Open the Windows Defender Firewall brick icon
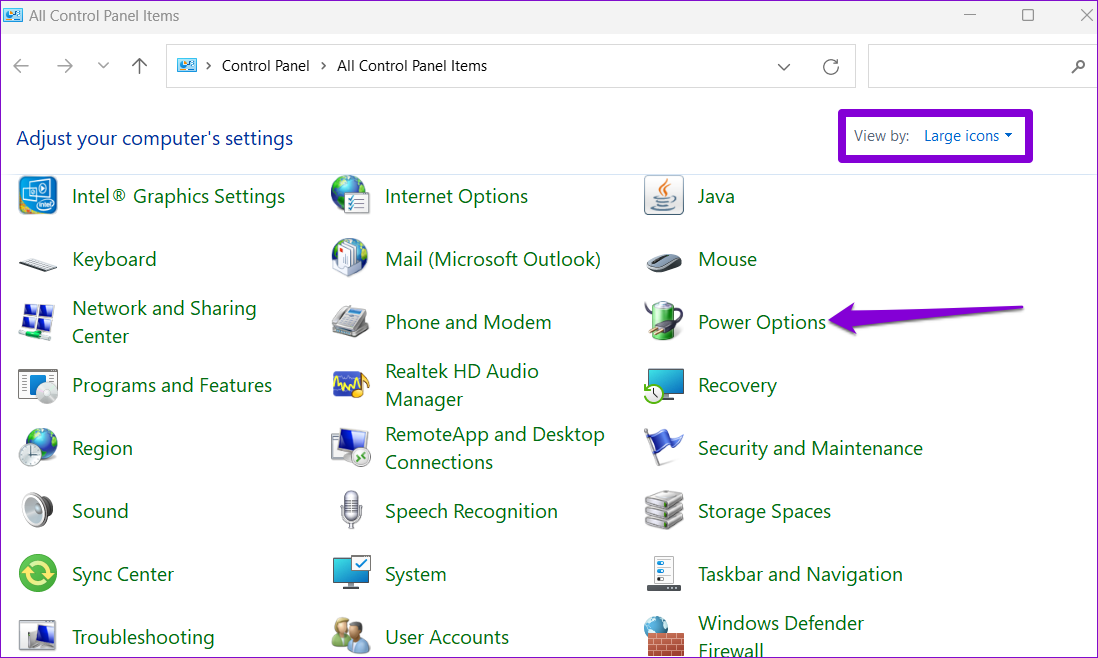Viewport: 1098px width, 658px height. coord(663,636)
